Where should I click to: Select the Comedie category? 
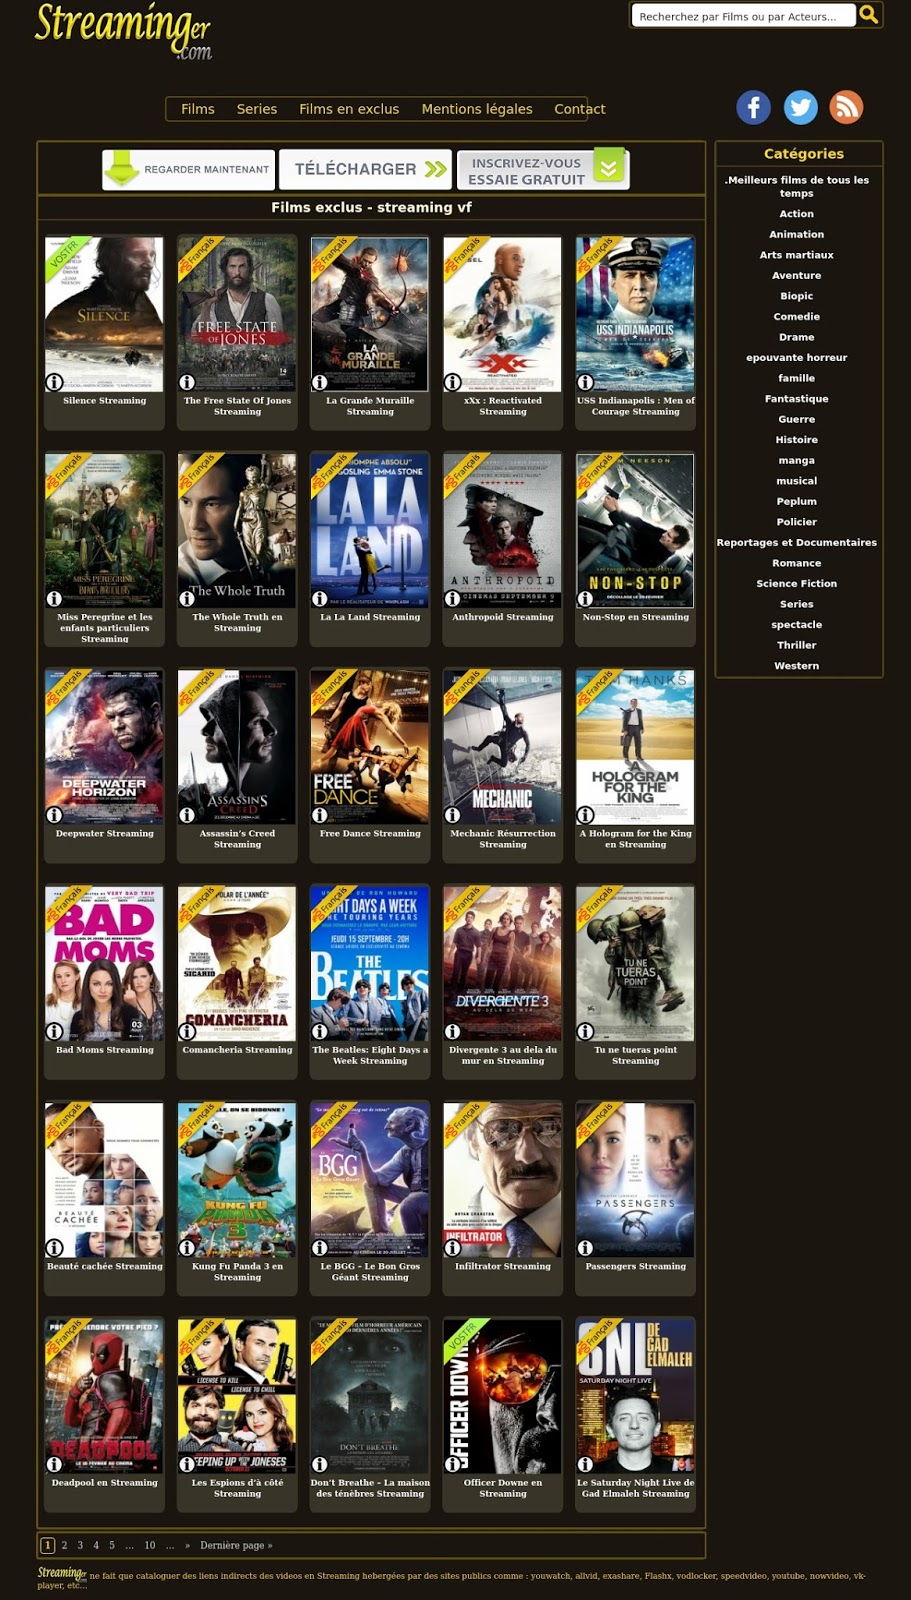(797, 316)
